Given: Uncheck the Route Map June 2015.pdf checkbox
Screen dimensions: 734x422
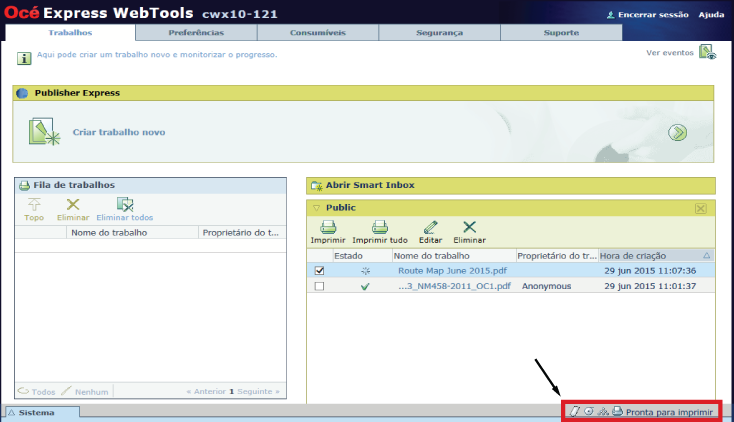Looking at the screenshot, I should coord(319,270).
